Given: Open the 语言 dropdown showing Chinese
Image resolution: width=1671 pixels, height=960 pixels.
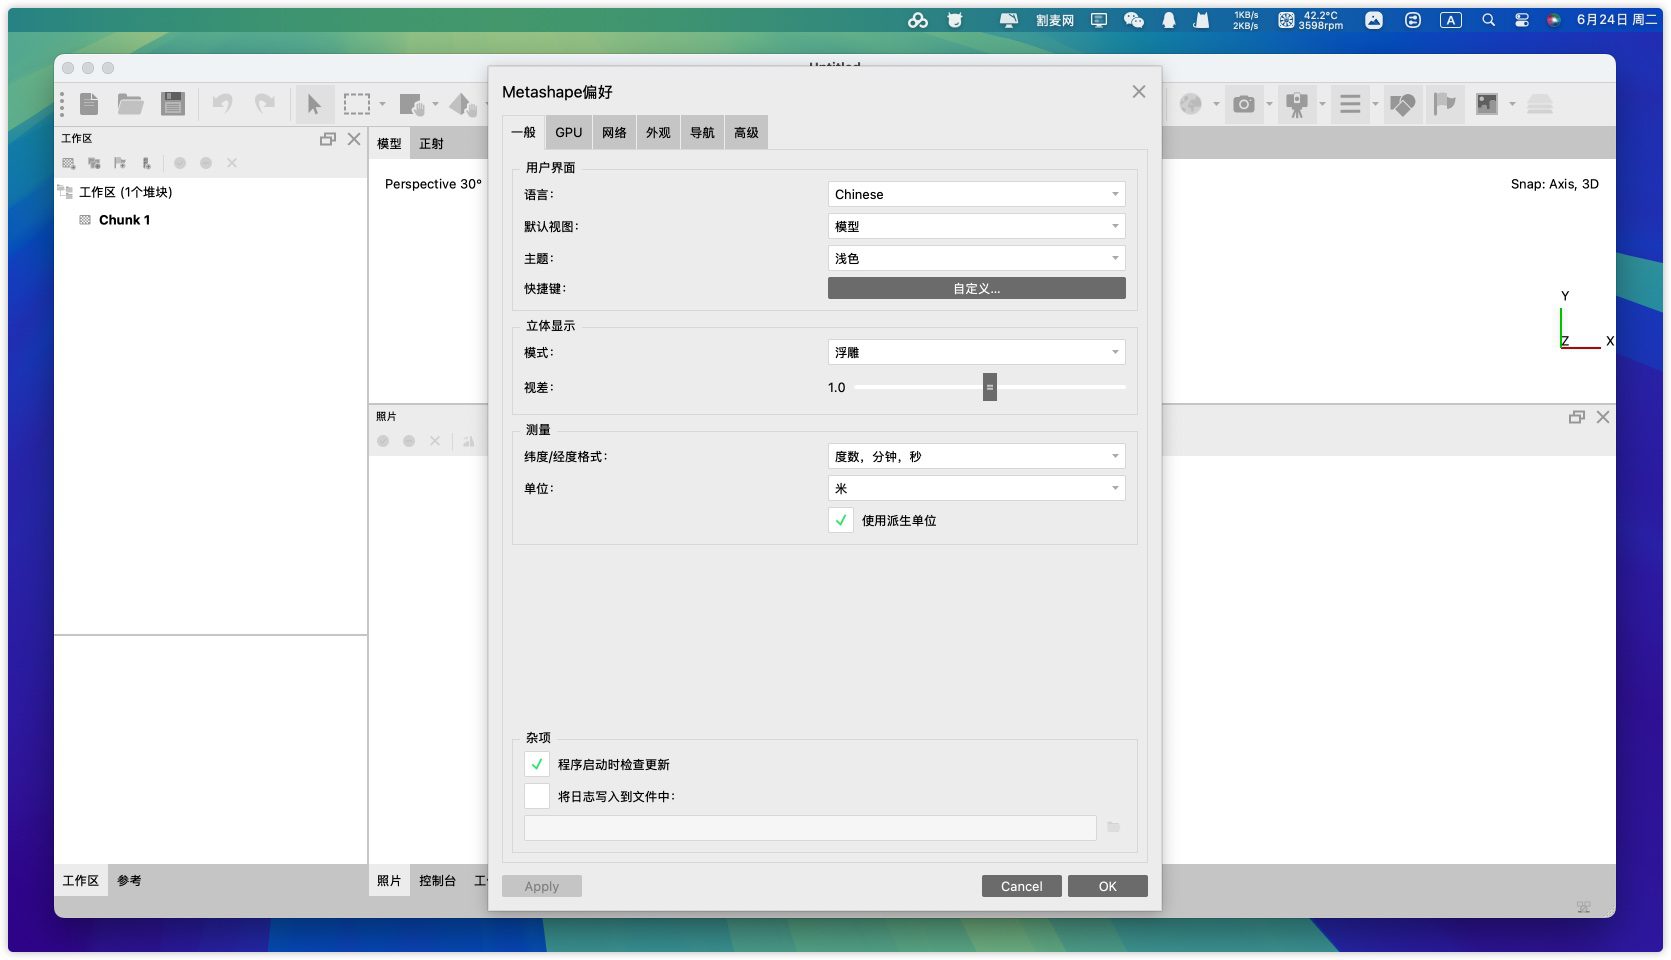Looking at the screenshot, I should [976, 194].
